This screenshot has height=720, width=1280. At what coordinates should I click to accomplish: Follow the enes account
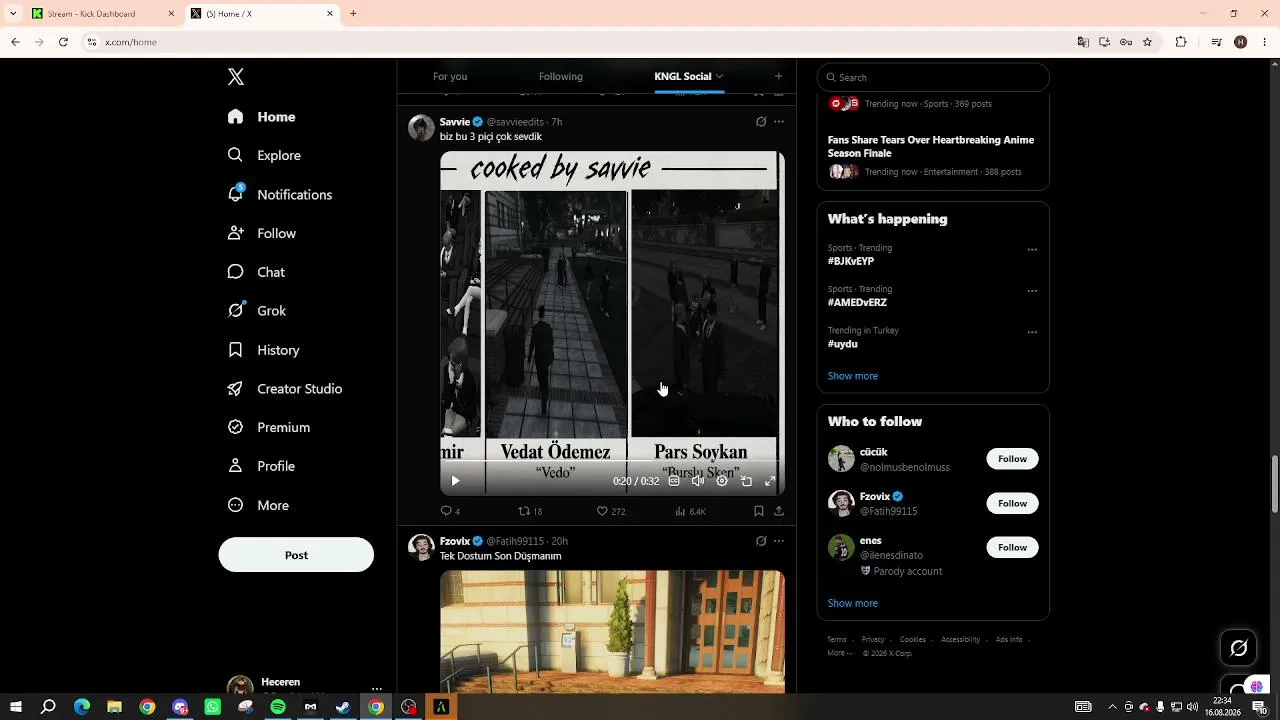pos(1012,547)
